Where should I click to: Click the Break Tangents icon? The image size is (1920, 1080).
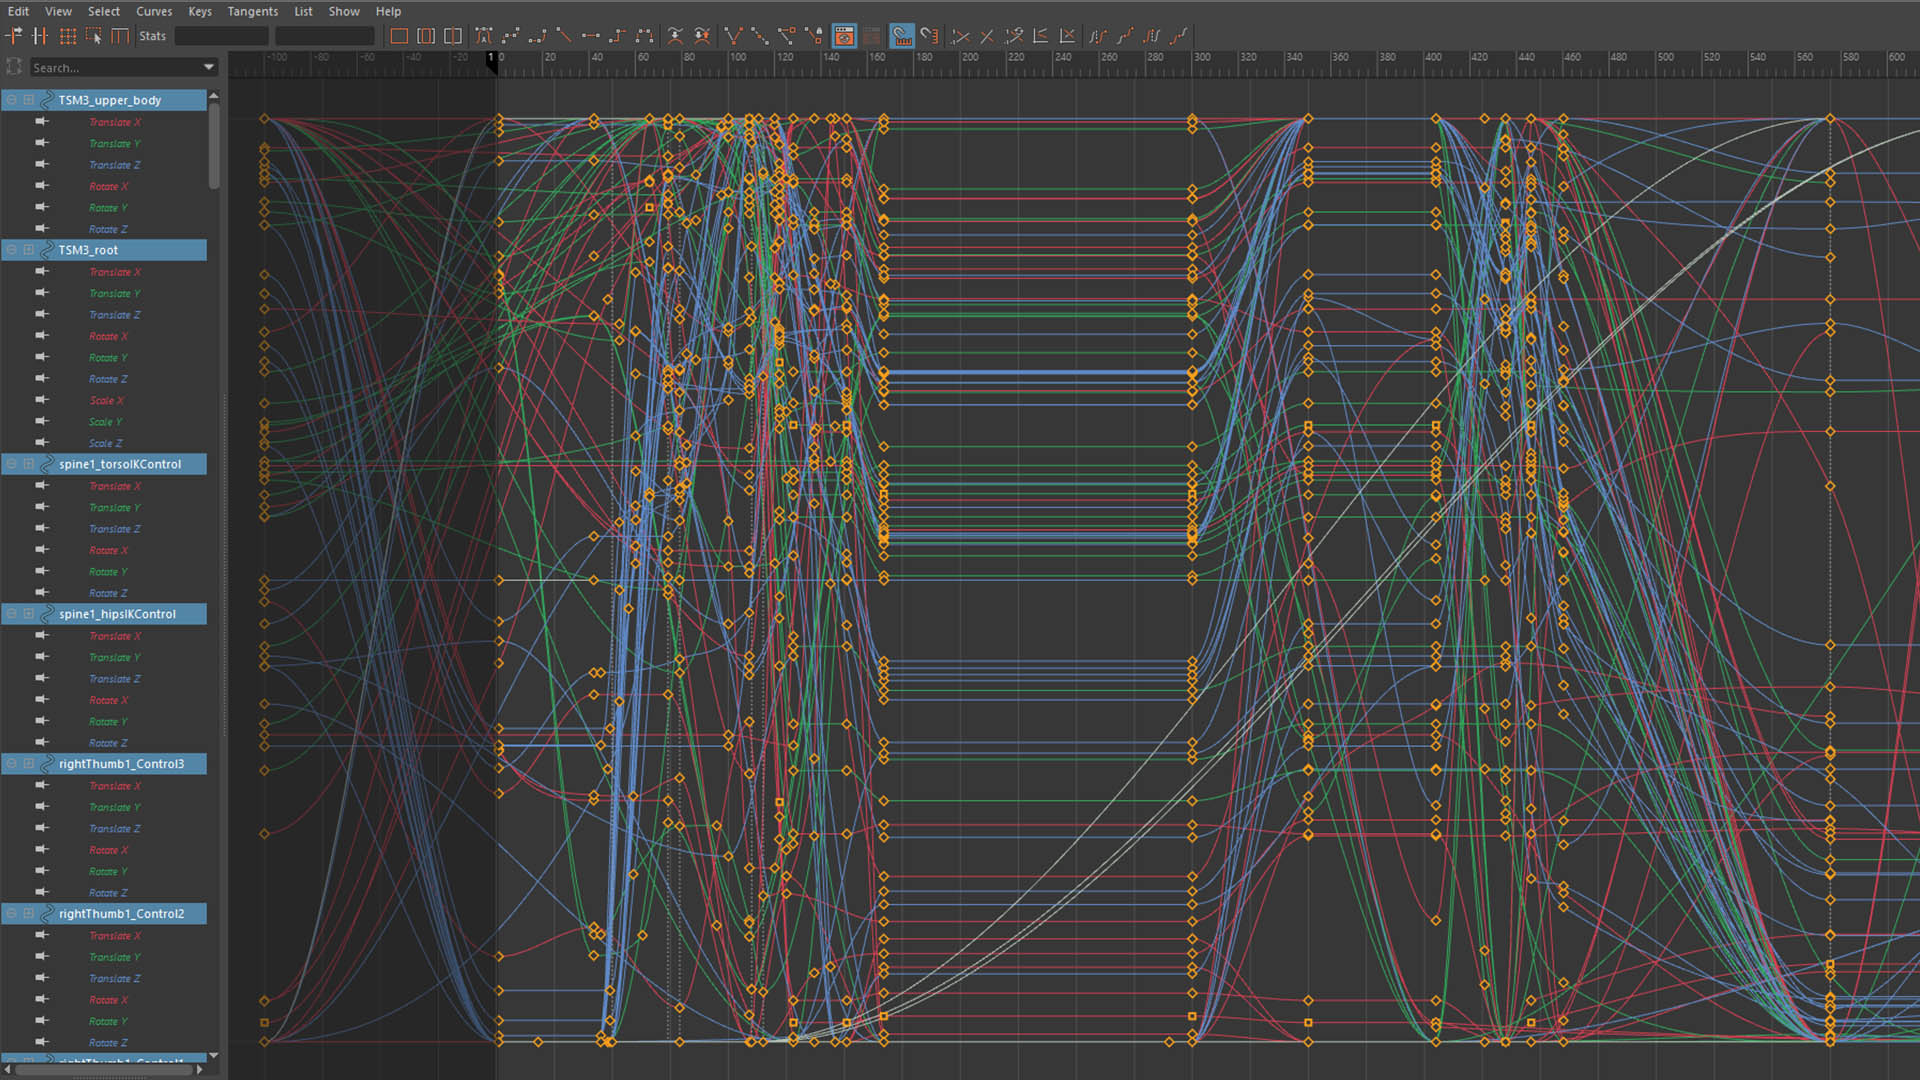tap(732, 36)
